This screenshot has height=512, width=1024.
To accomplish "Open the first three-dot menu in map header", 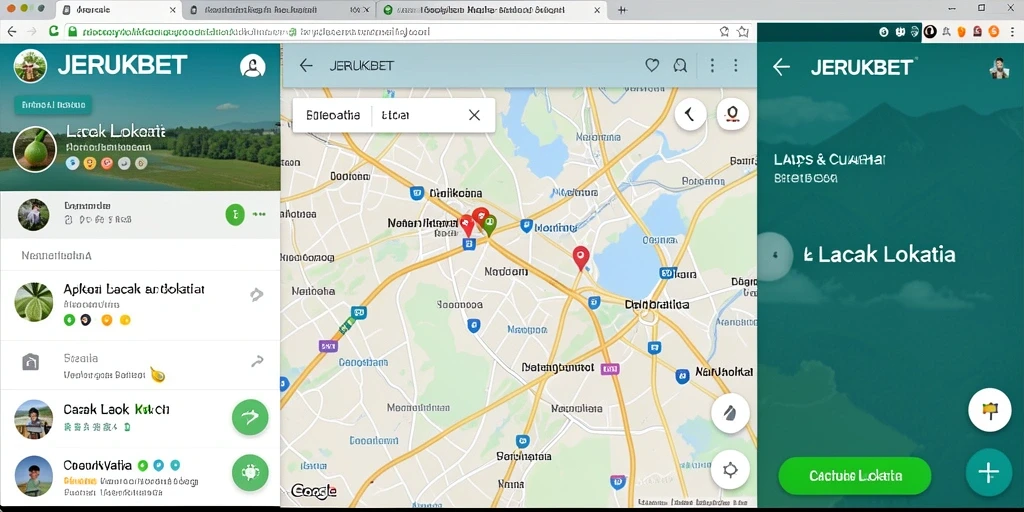I will click(x=712, y=65).
